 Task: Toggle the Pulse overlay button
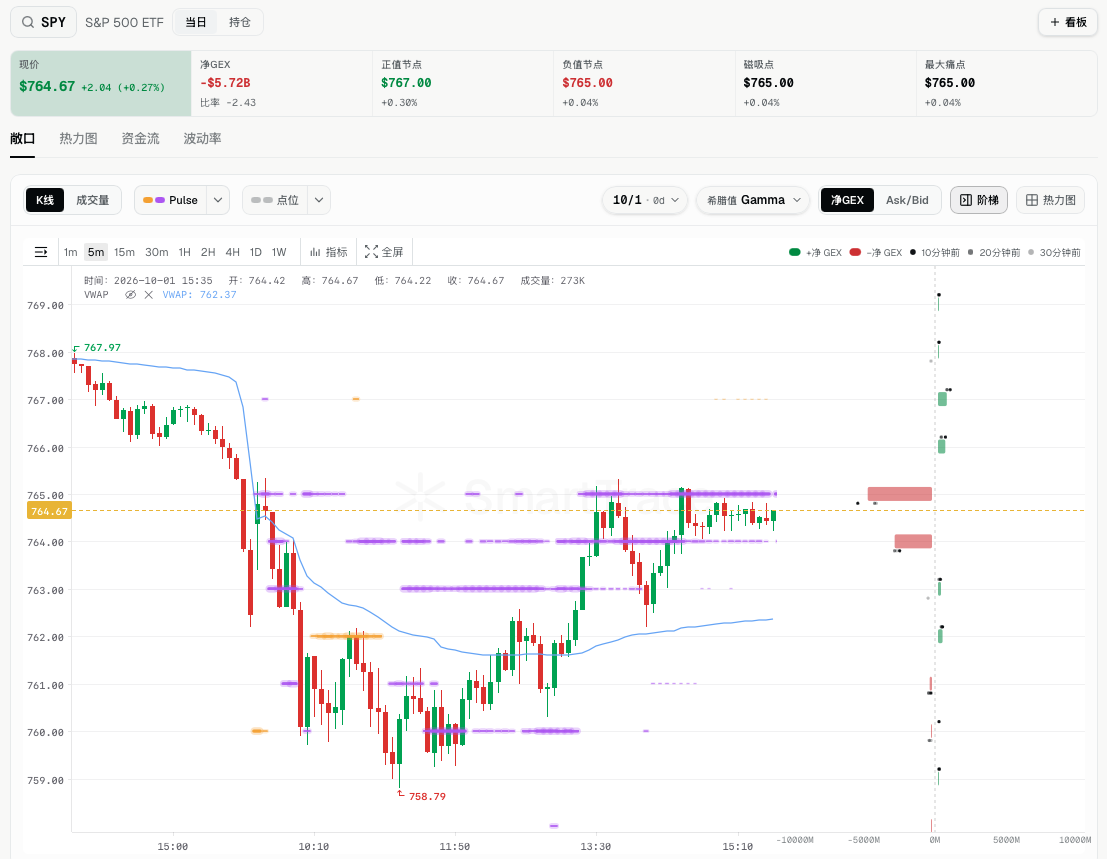(170, 200)
